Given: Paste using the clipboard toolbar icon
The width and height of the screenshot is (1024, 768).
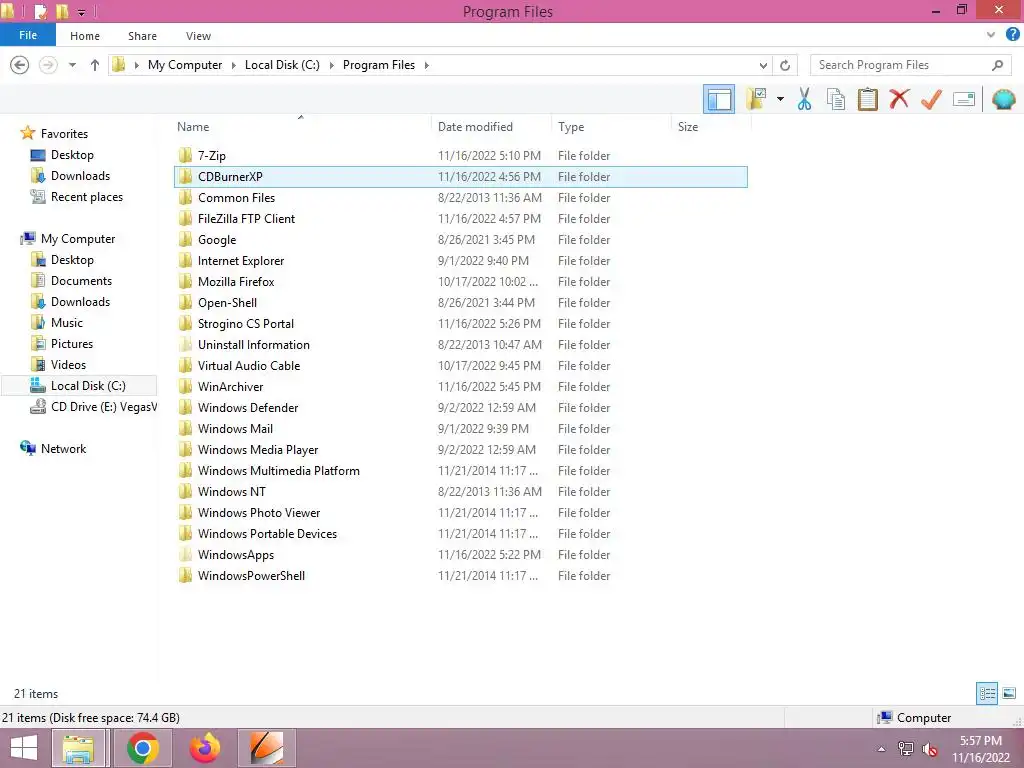Looking at the screenshot, I should pyautogui.click(x=867, y=99).
